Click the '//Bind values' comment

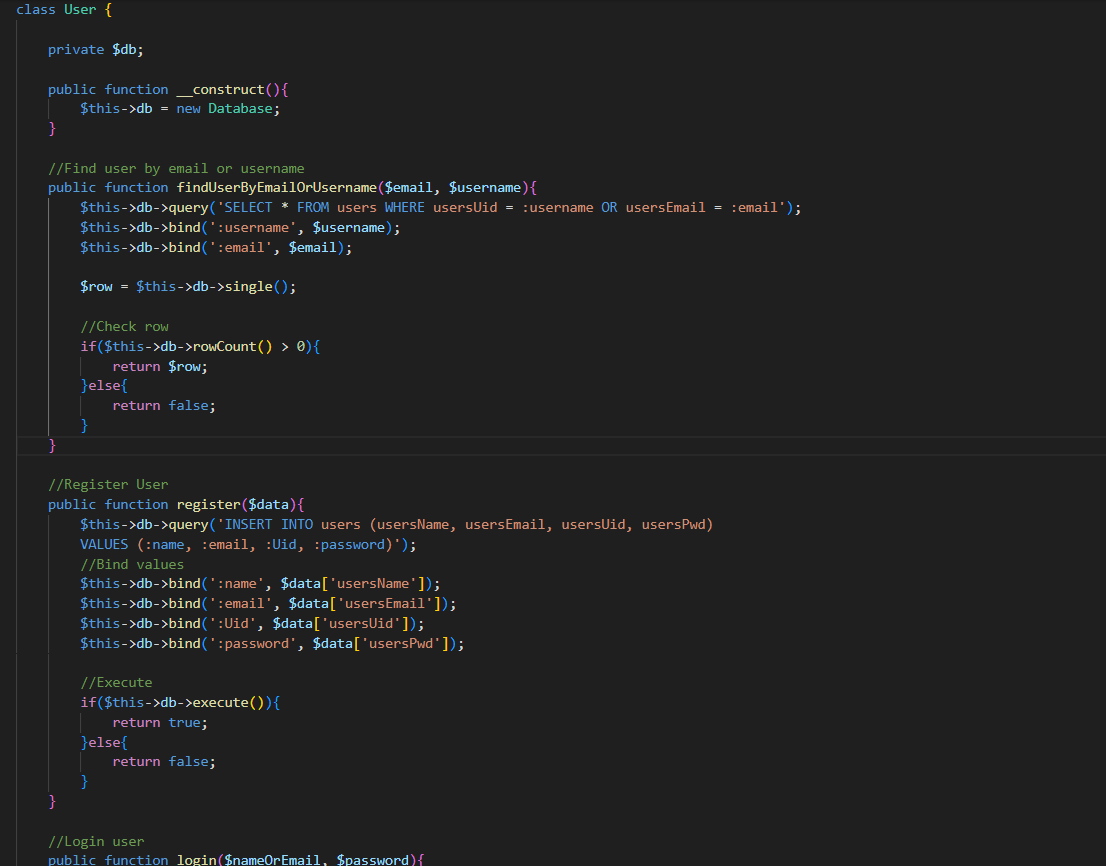pyautogui.click(x=132, y=564)
